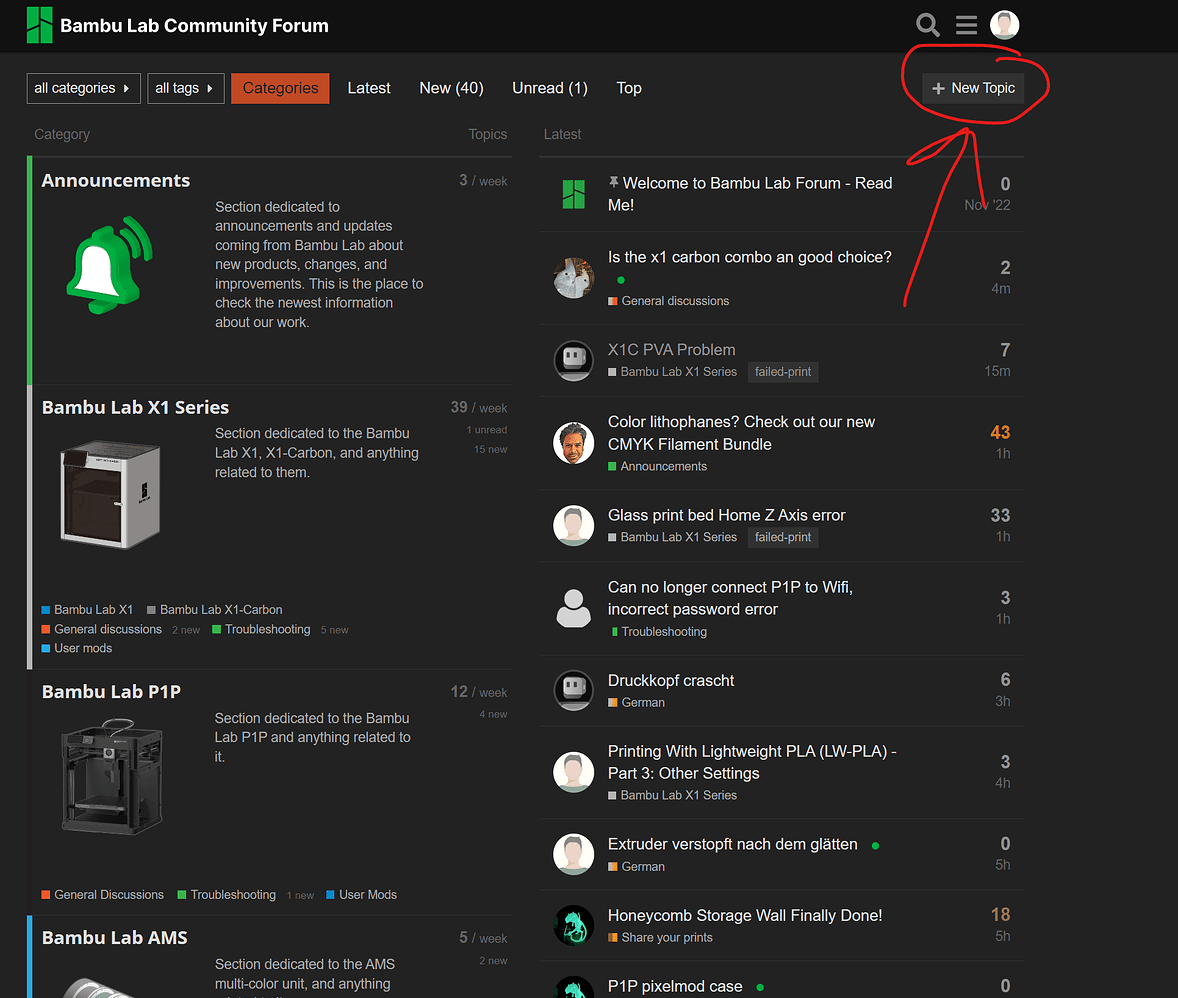Open the forum search icon
This screenshot has height=998, width=1178.
928,25
